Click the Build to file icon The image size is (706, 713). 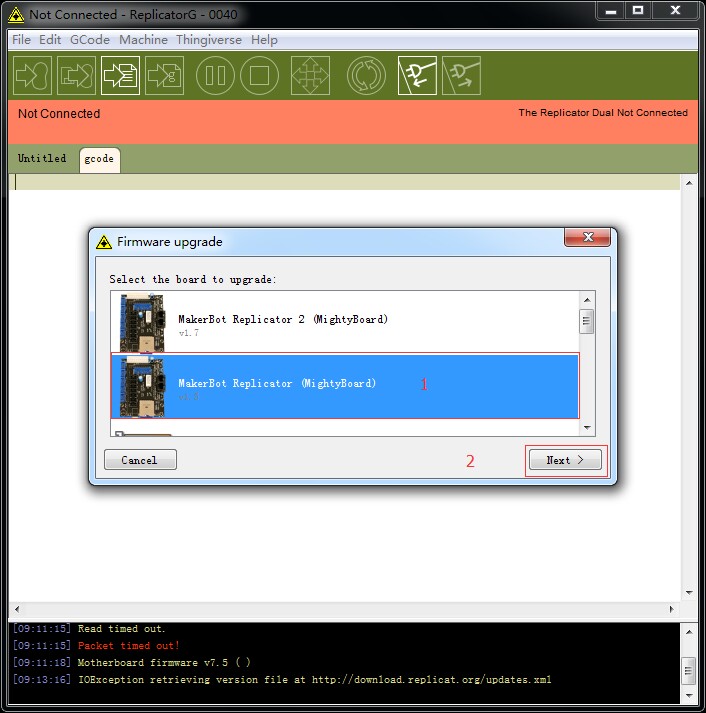[76, 75]
